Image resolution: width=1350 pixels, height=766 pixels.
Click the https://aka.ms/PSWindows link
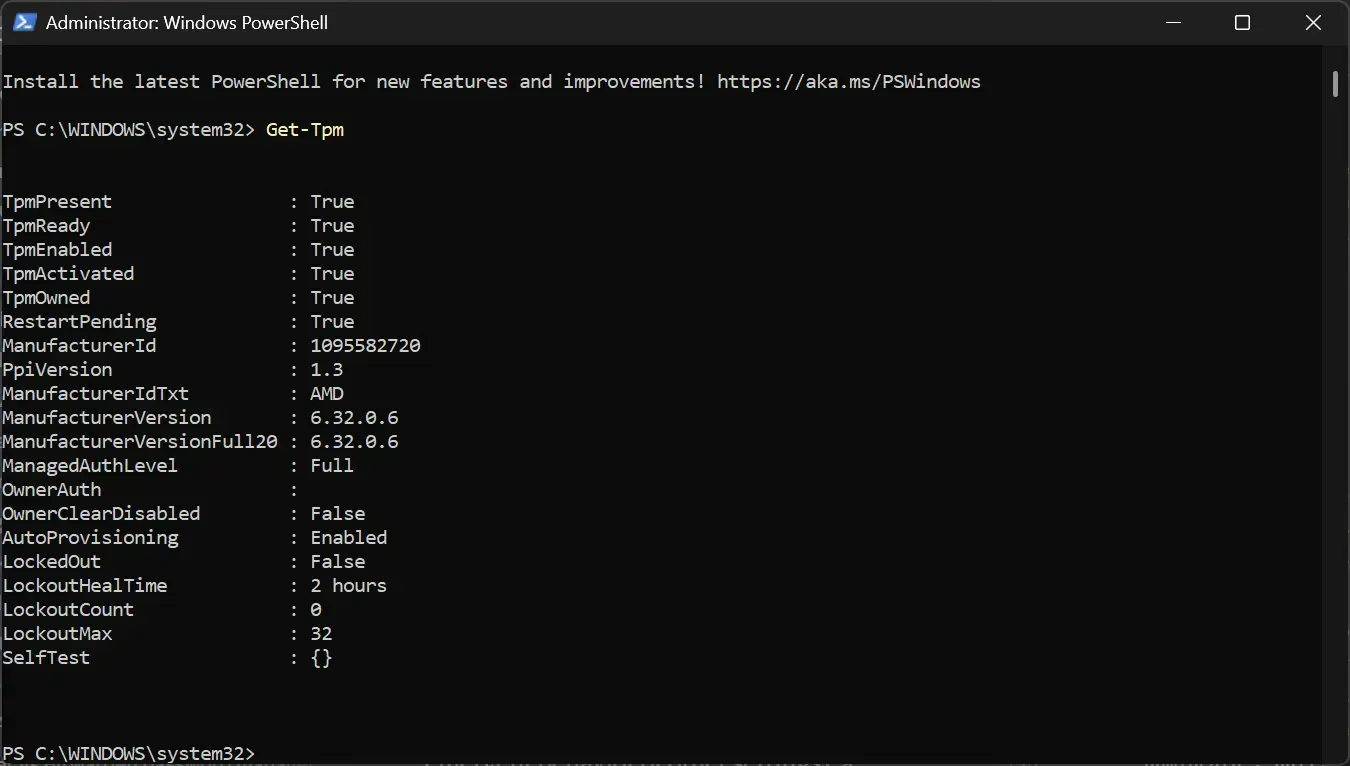[849, 82]
